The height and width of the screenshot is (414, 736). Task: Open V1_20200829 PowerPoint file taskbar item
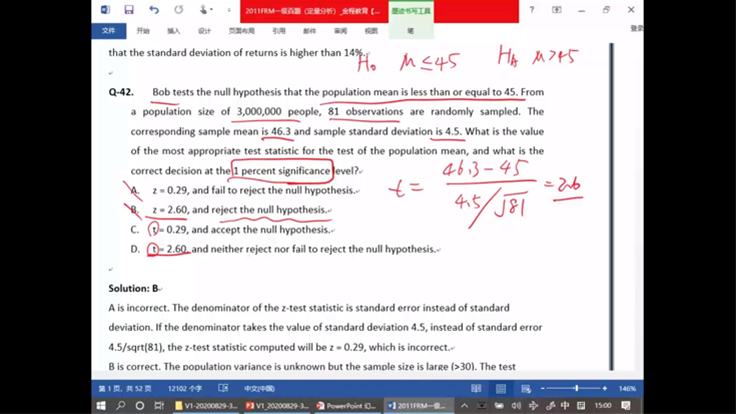(277, 406)
